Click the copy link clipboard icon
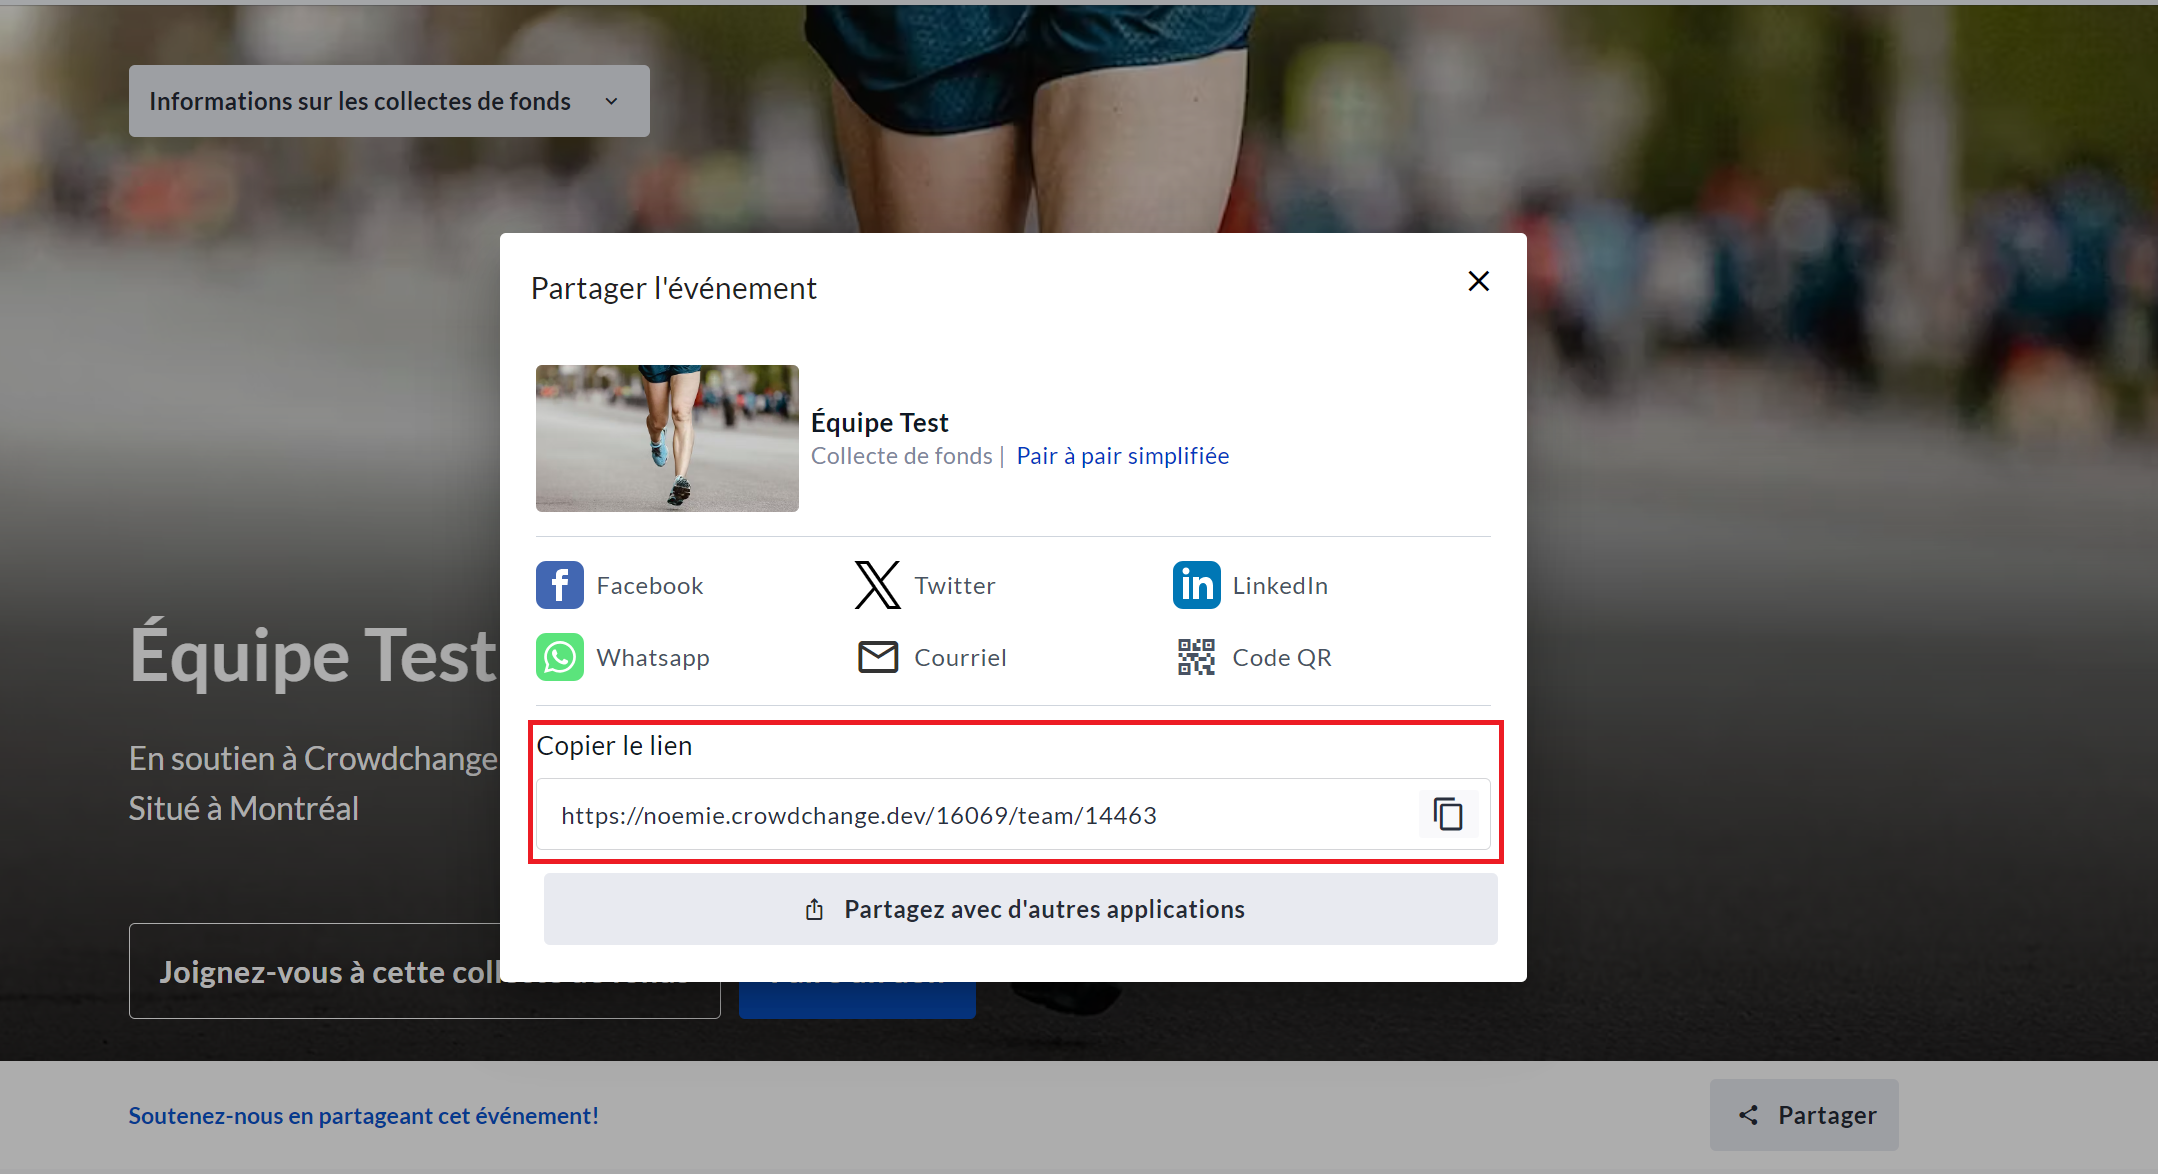Screen dimensions: 2158x1174 coord(1447,814)
